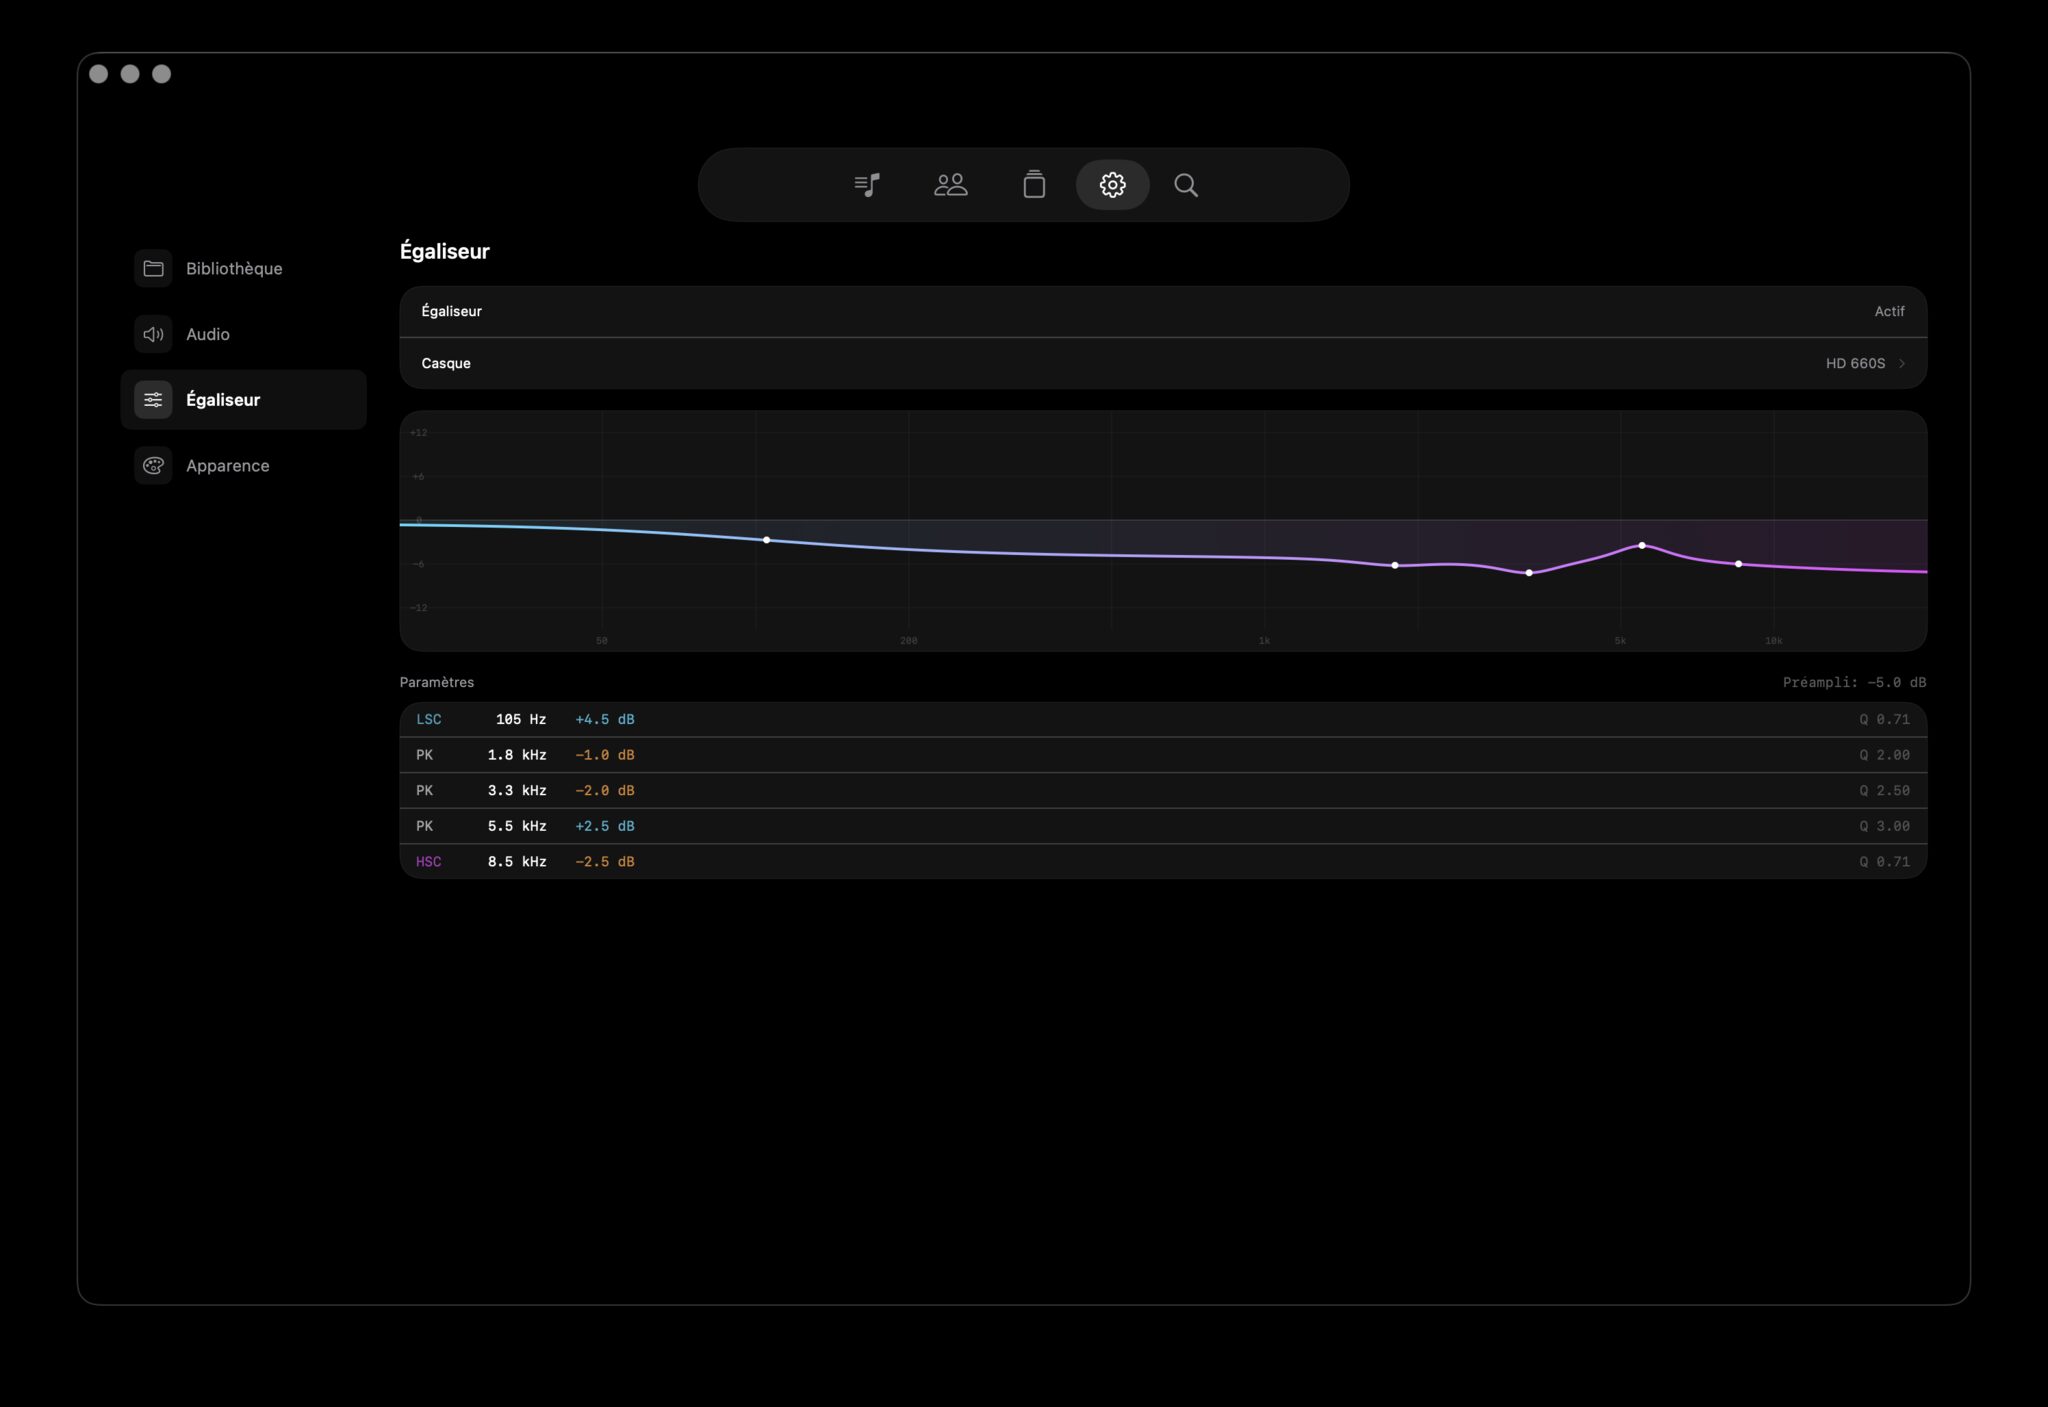Click the HSC 8.5 kHz parameter row

(x=1162, y=861)
